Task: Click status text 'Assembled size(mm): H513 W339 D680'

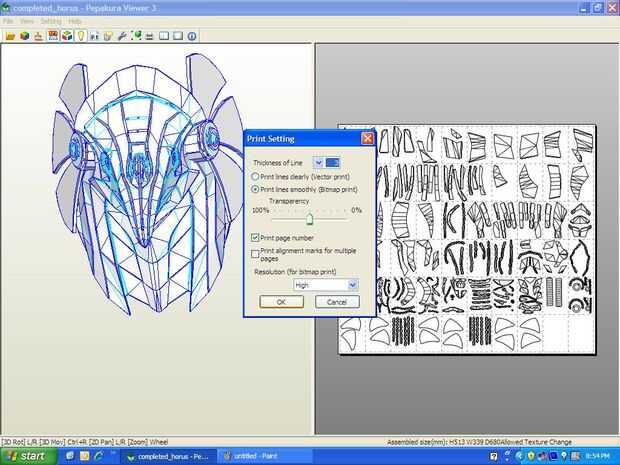Action: point(442,442)
